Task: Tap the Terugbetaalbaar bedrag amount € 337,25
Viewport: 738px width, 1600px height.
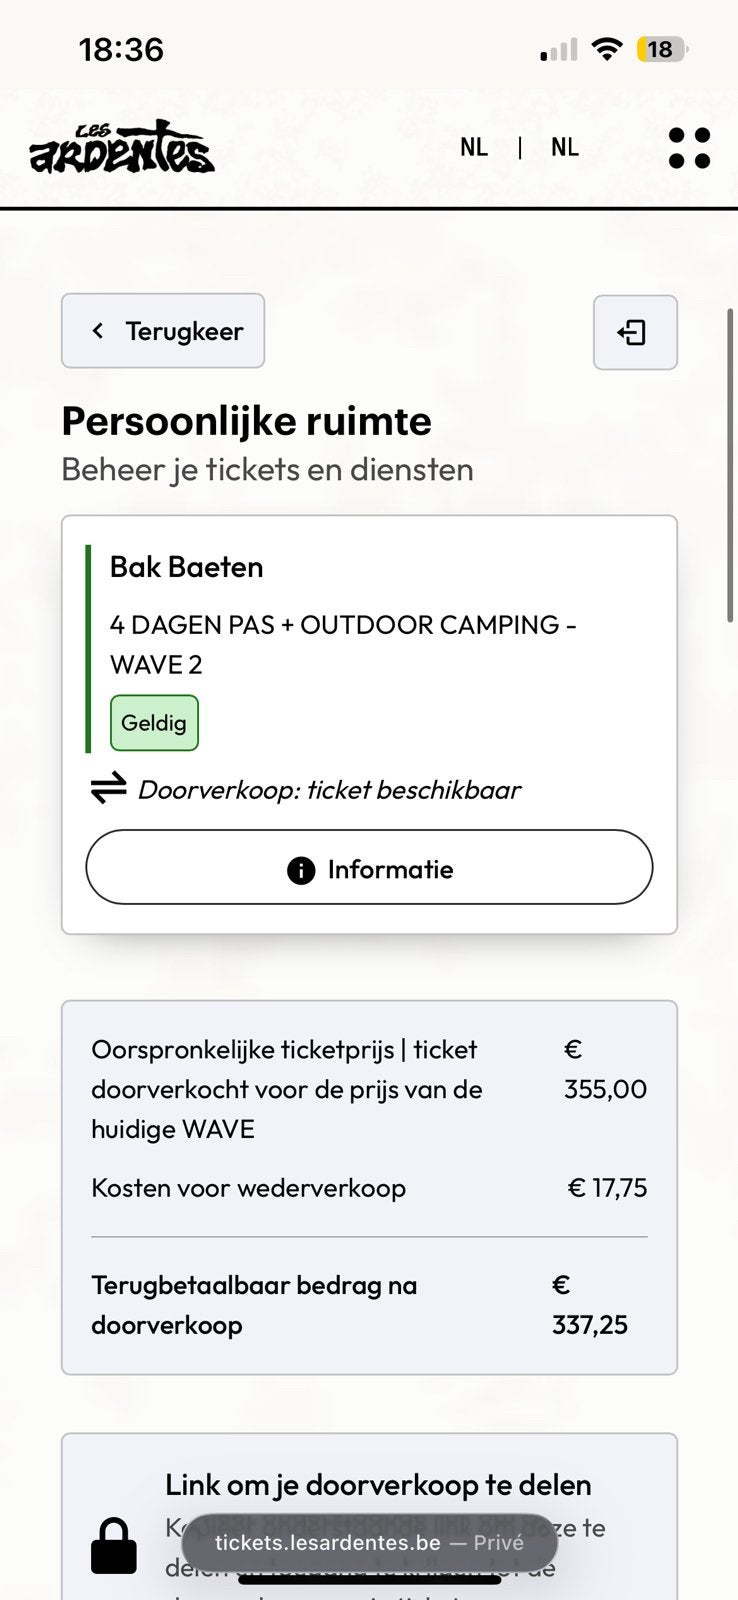Action: coord(590,1305)
